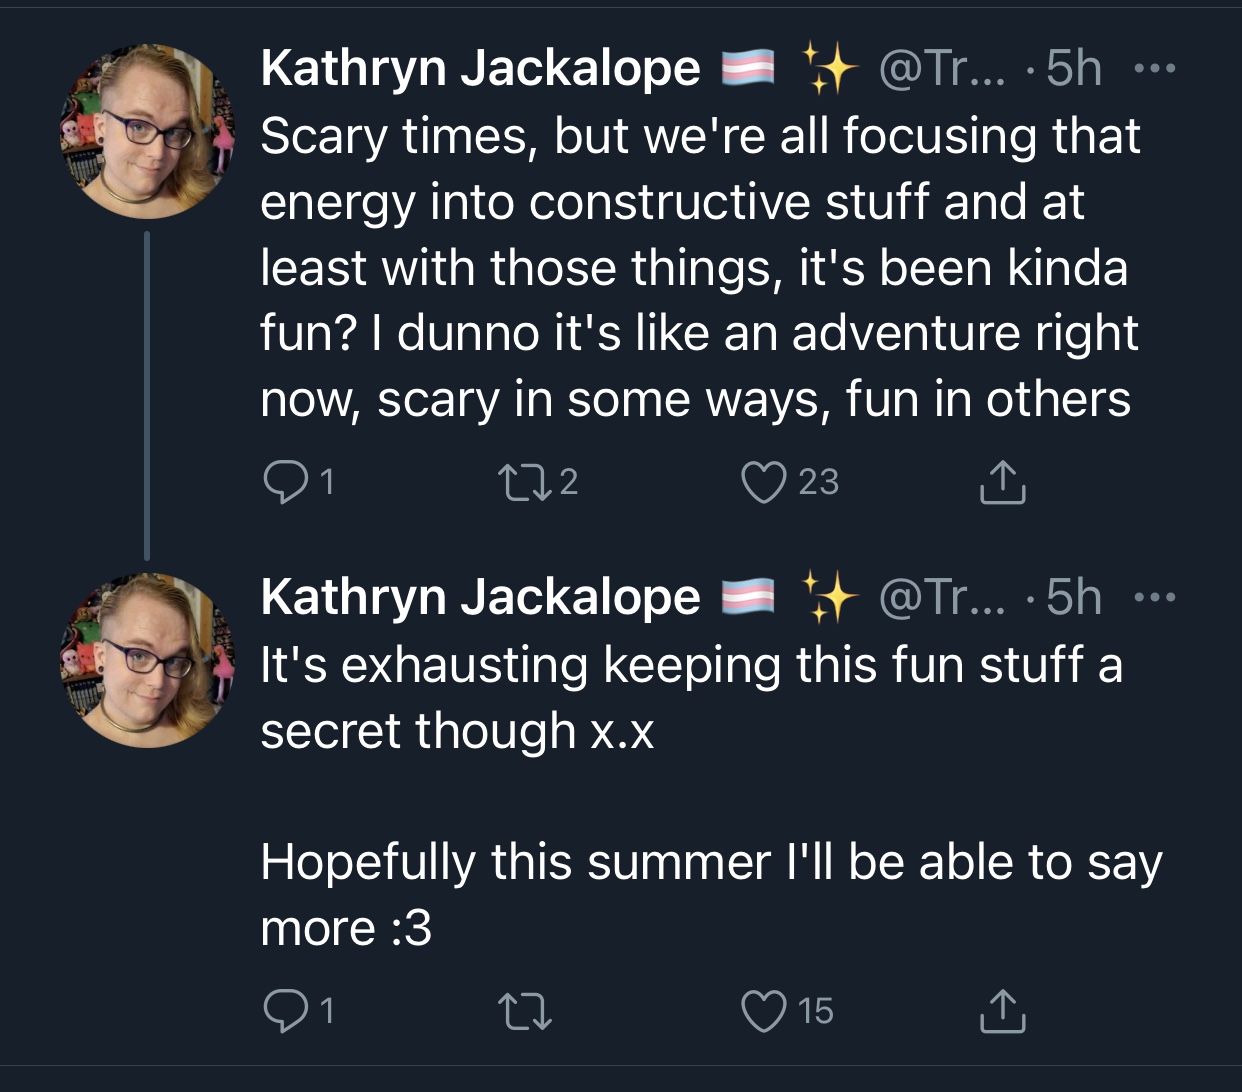Viewport: 1242px width, 1092px height.
Task: Reply to the 'Scary times' tweet
Action: 297,482
